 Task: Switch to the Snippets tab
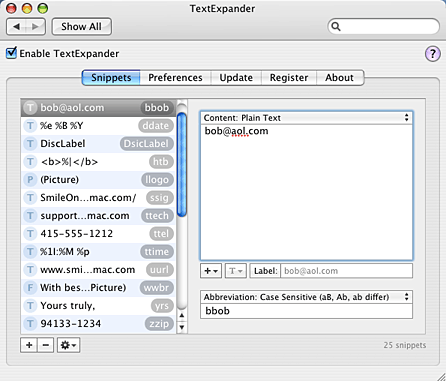tap(111, 78)
